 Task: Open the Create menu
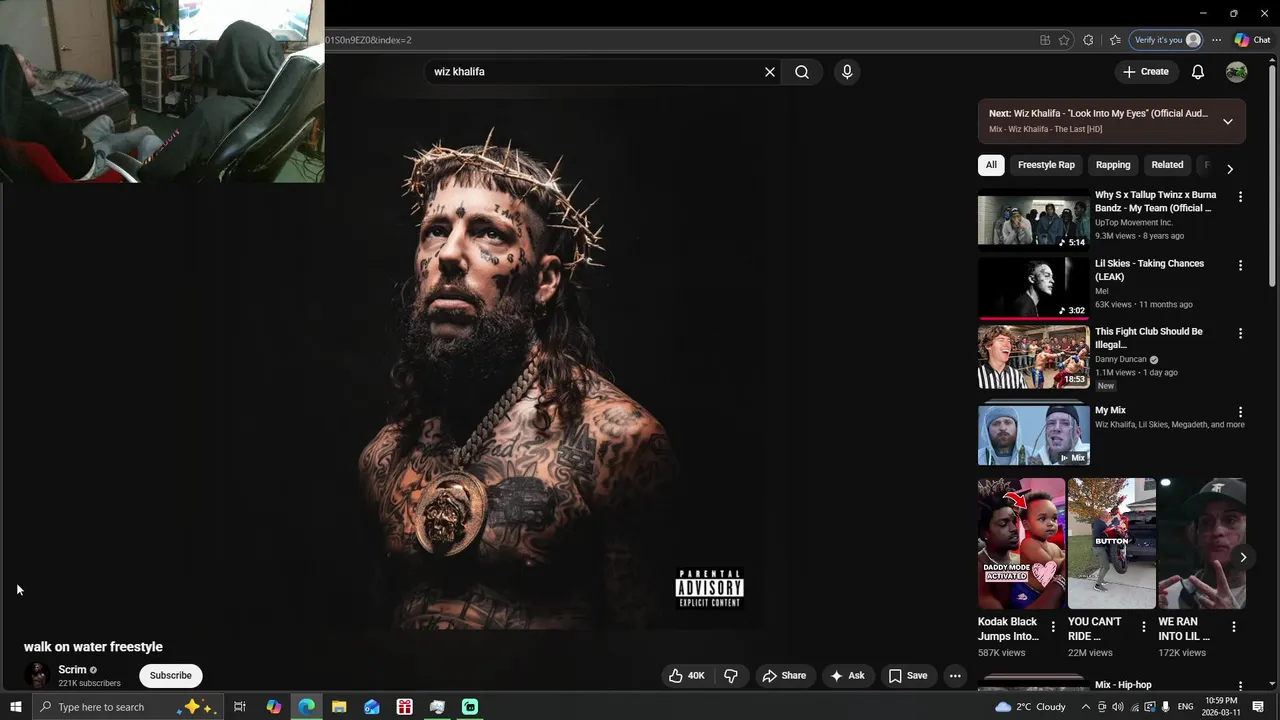[x=1146, y=72]
